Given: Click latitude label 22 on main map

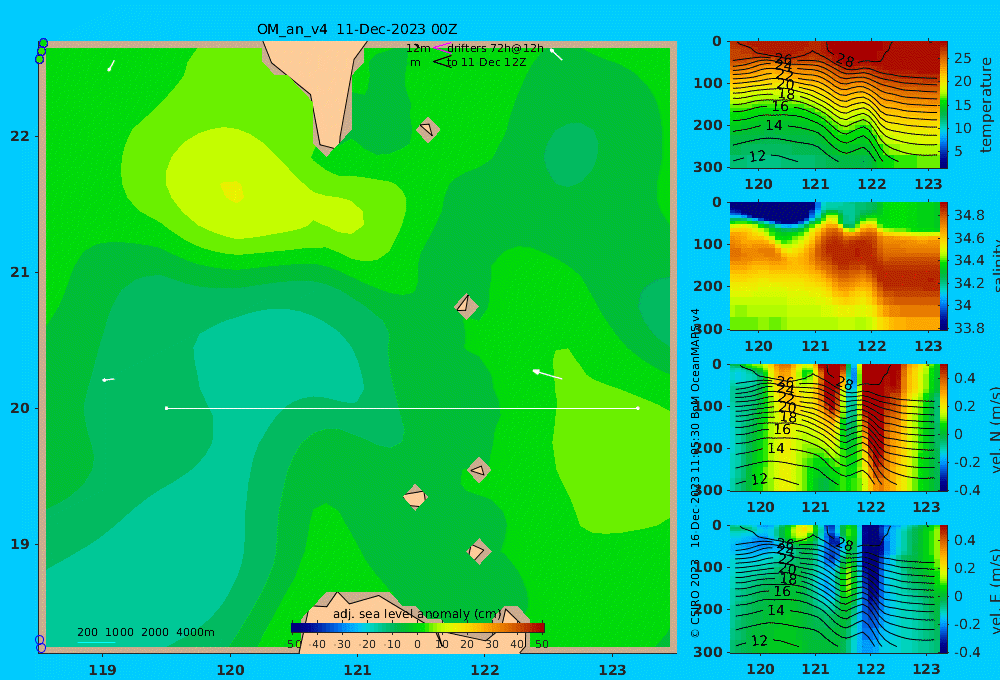Looking at the screenshot, I should click(x=20, y=136).
